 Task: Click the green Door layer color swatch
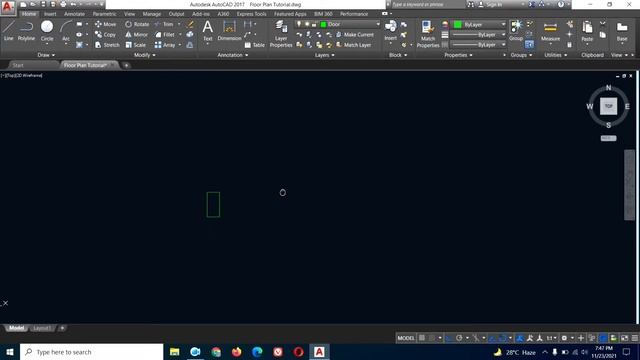(324, 24)
